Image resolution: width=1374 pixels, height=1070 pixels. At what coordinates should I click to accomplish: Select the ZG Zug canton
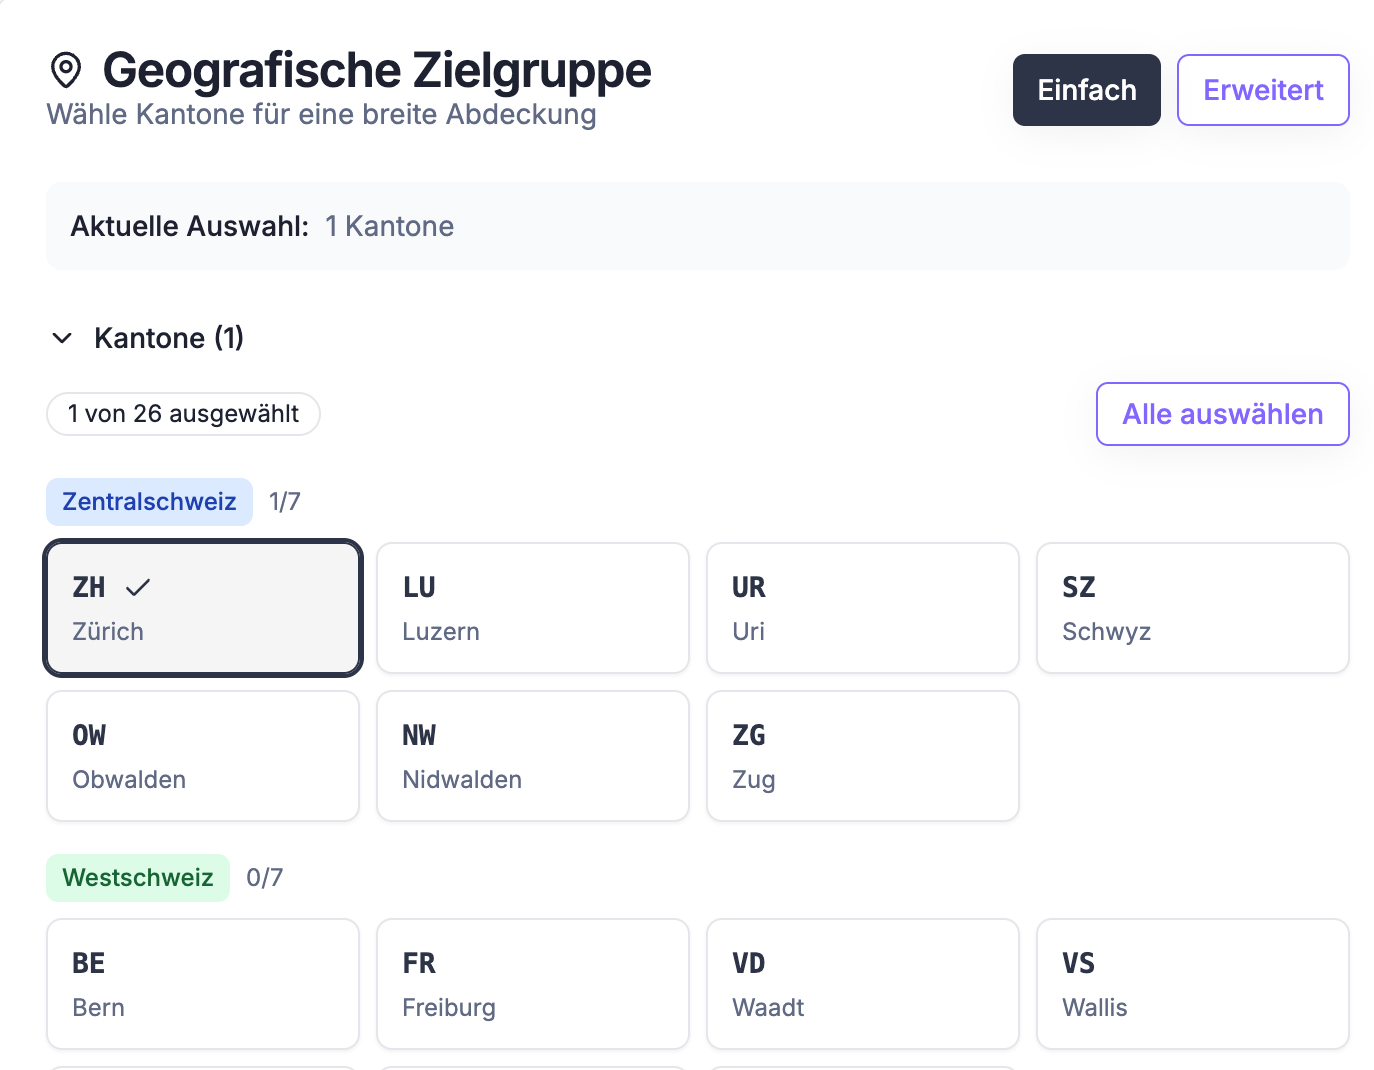click(862, 756)
